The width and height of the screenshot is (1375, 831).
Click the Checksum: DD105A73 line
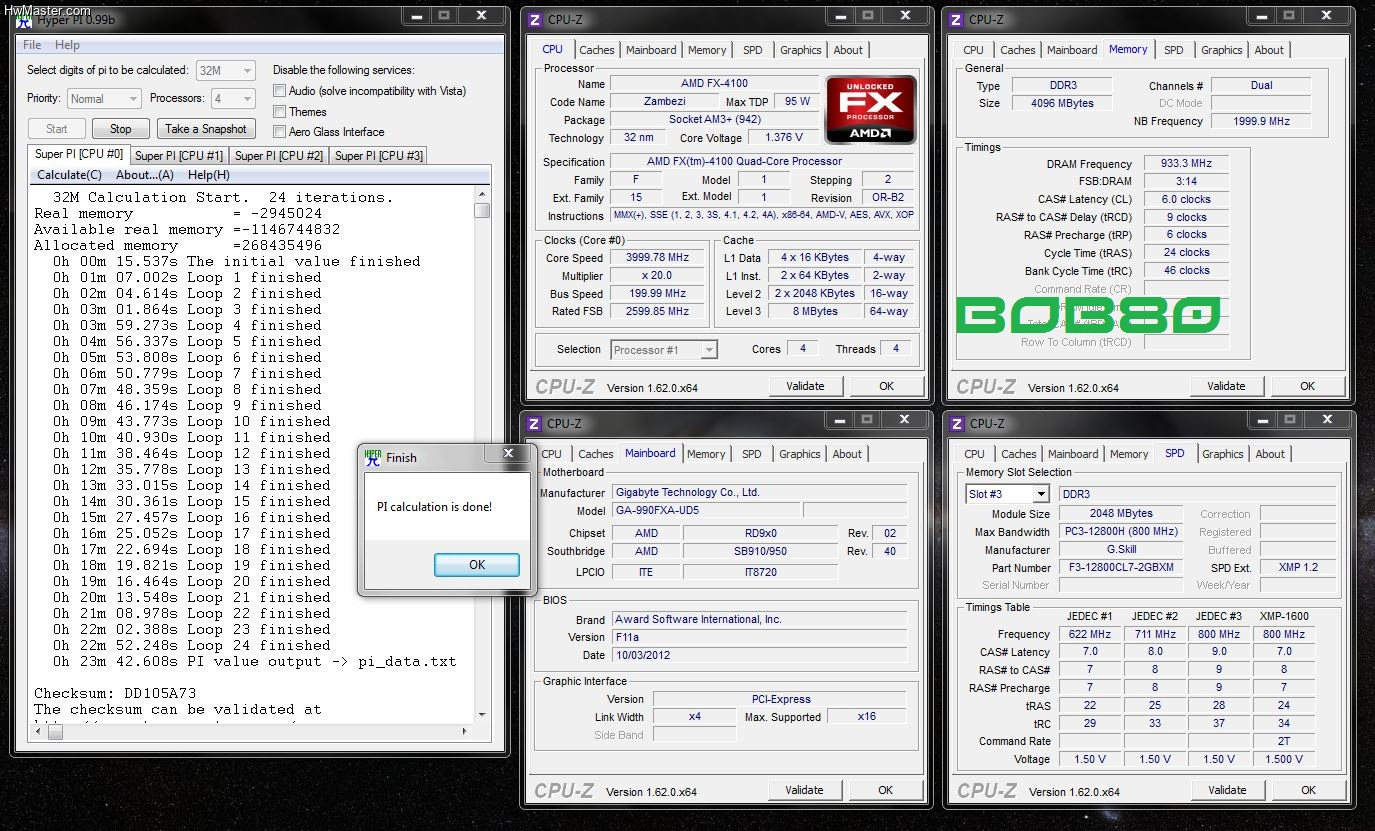point(115,693)
